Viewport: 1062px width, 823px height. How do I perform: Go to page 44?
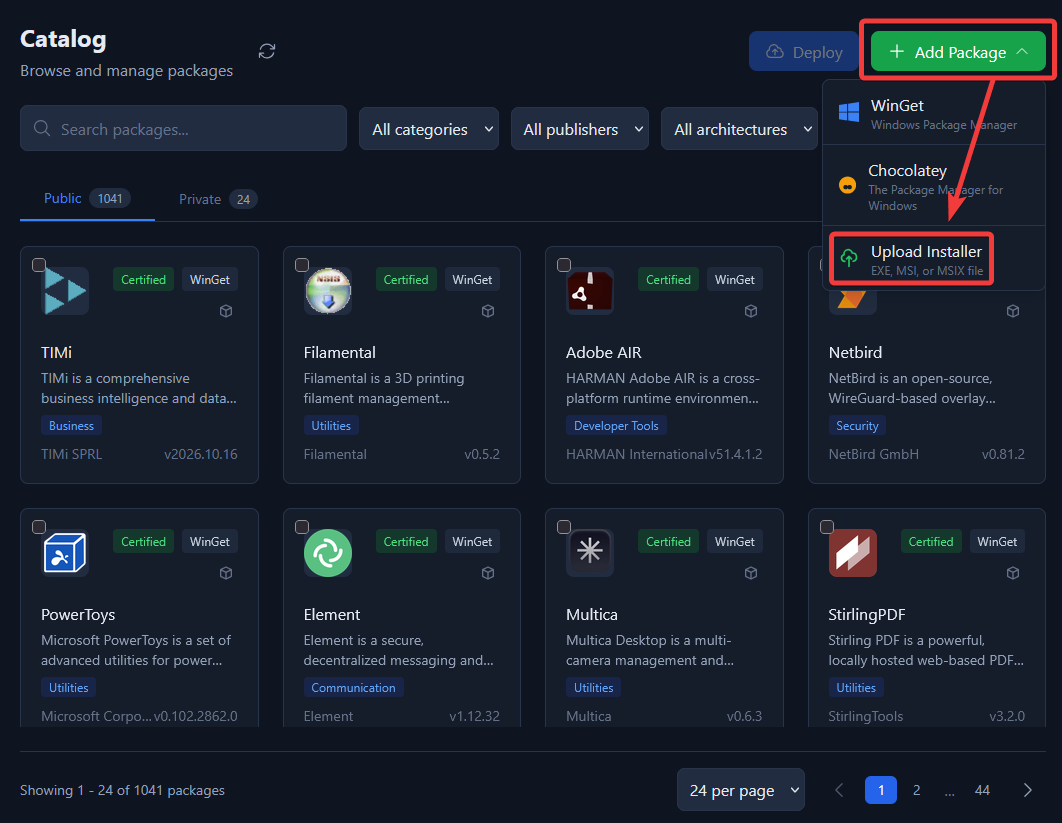coord(982,790)
